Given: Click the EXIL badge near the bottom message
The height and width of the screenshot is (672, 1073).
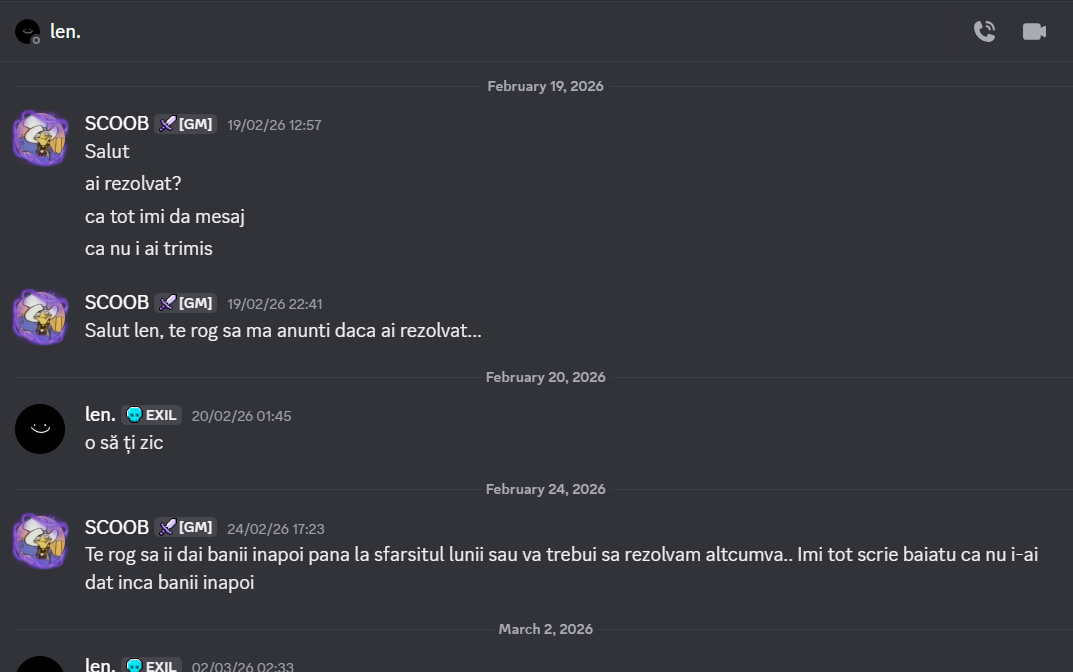Looking at the screenshot, I should point(152,665).
